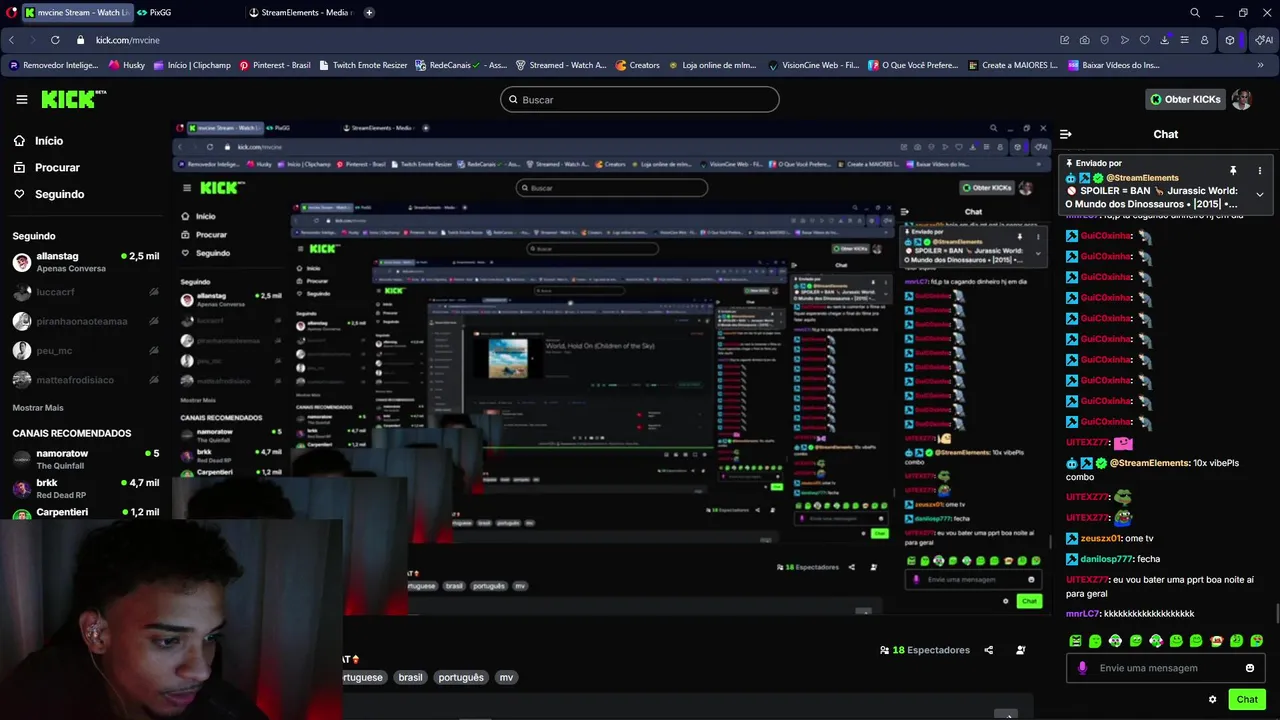The height and width of the screenshot is (720, 1280).
Task: Expand Mostrar Mais in followed list
Action: click(x=38, y=408)
